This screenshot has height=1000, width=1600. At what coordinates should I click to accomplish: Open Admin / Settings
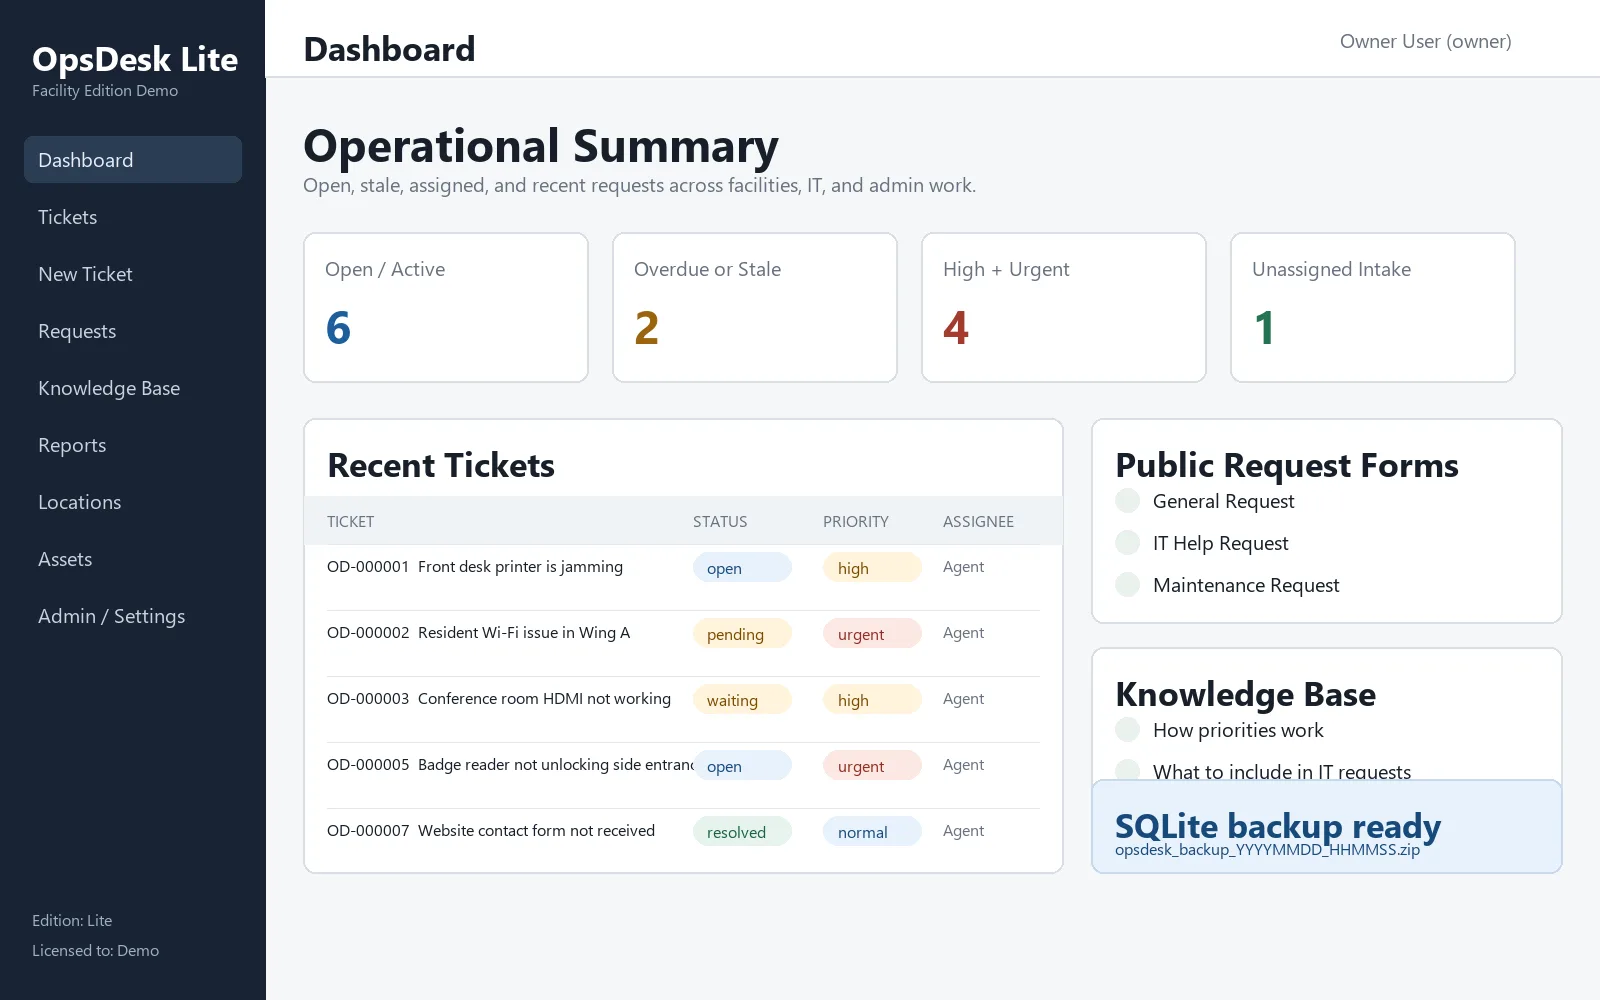tap(133, 616)
